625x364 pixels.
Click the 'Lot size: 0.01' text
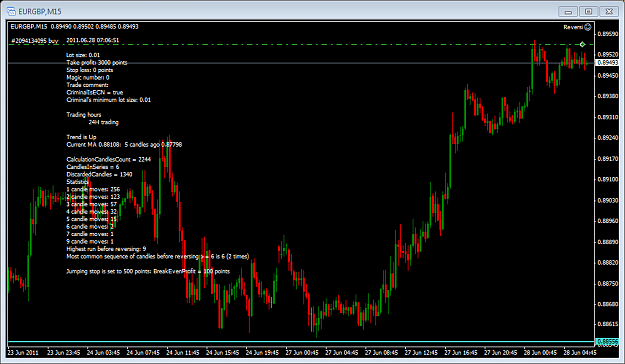pos(83,55)
